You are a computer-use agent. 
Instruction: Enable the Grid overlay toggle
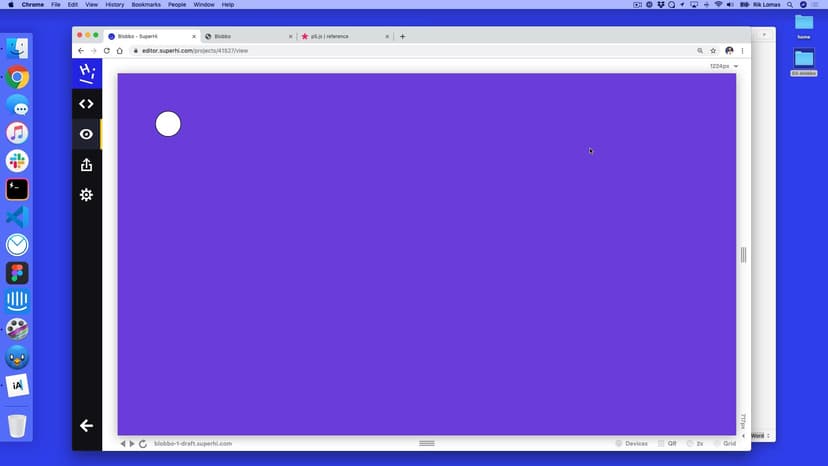[725, 443]
